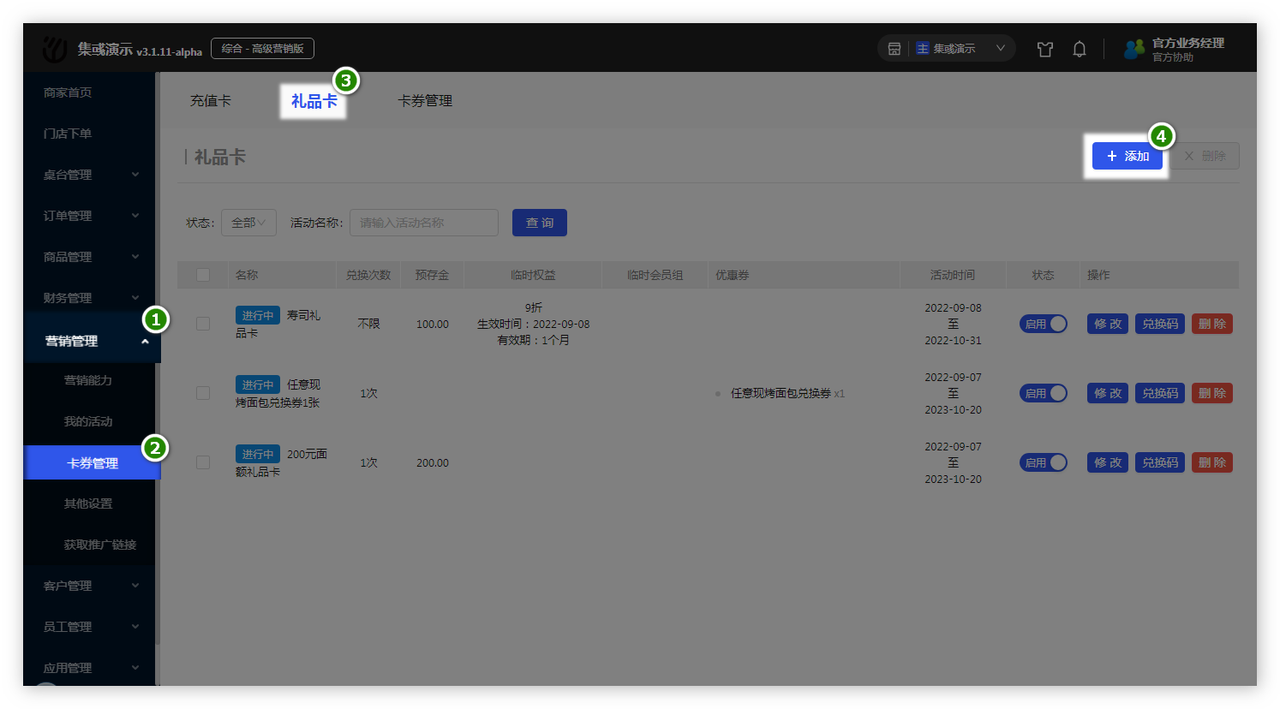Click the 200.00 预存金 cell
Screen dimensions: 1280x709
click(x=432, y=463)
